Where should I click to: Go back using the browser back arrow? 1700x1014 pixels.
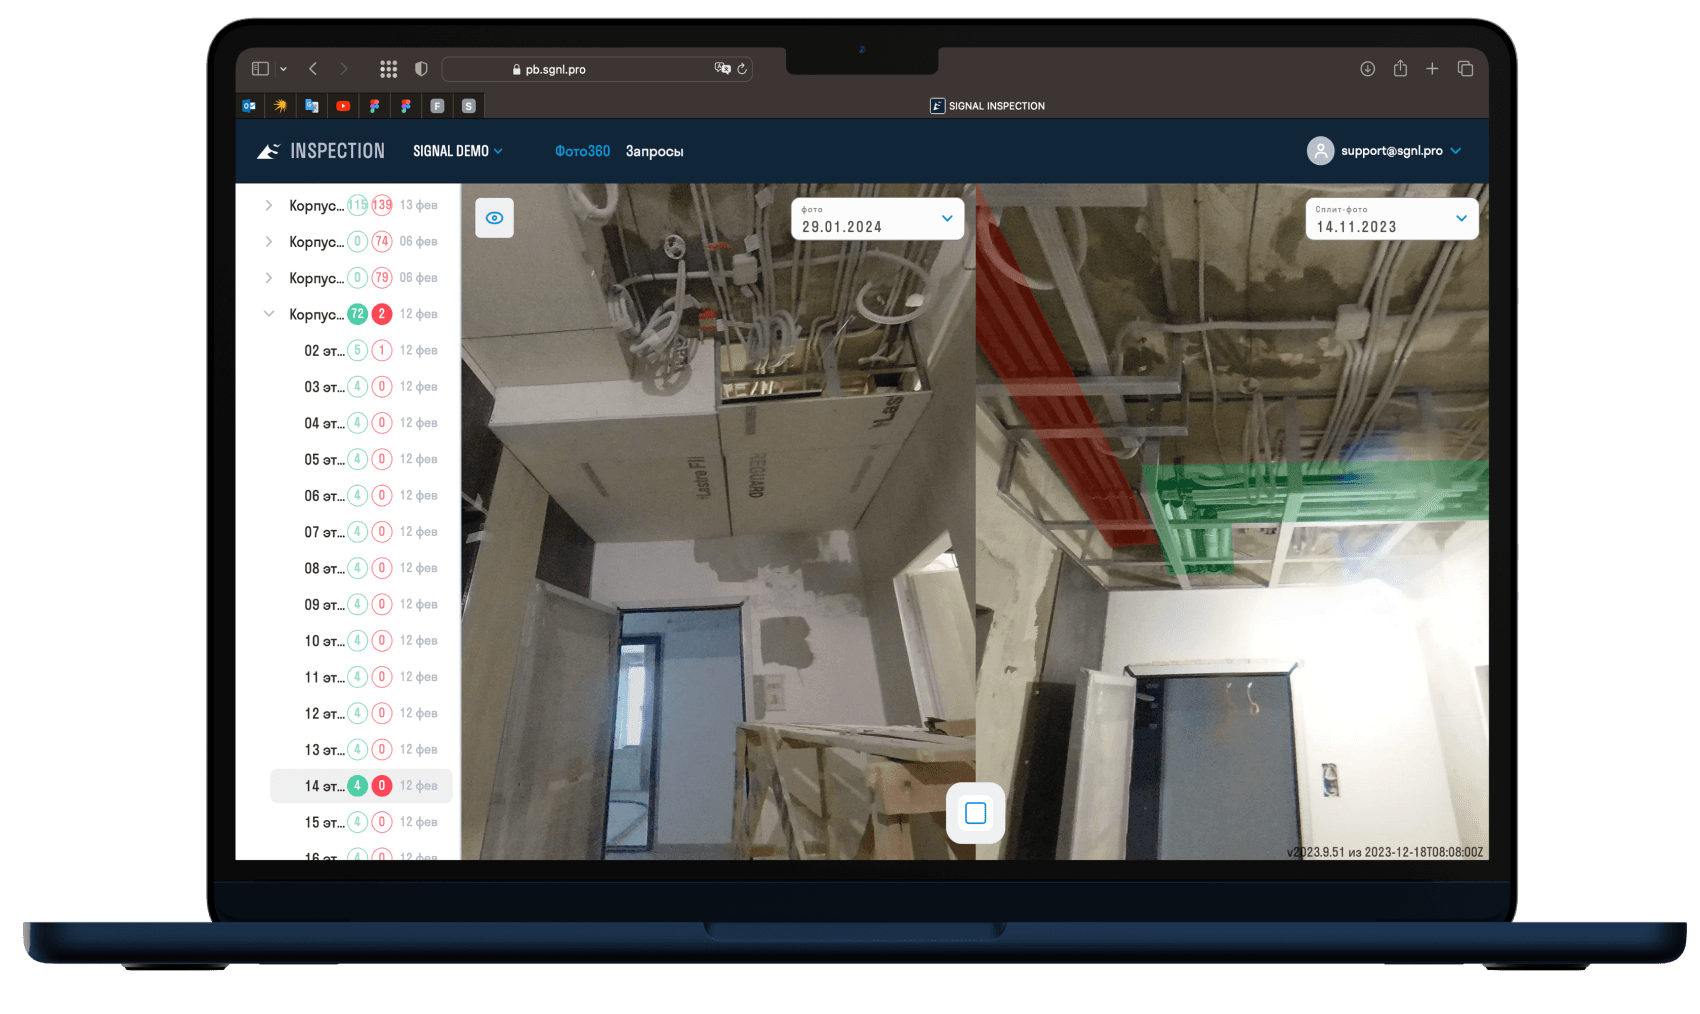pos(313,69)
